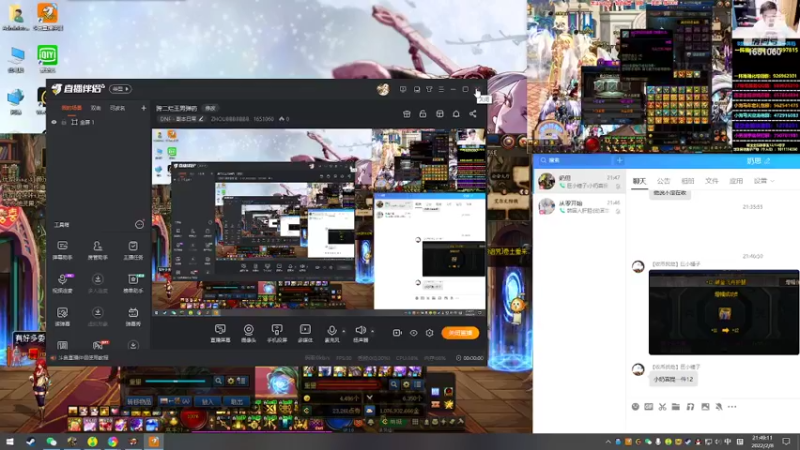The image size is (800, 450).
Task: Click the folder icon in chat toolbar
Action: (676, 407)
